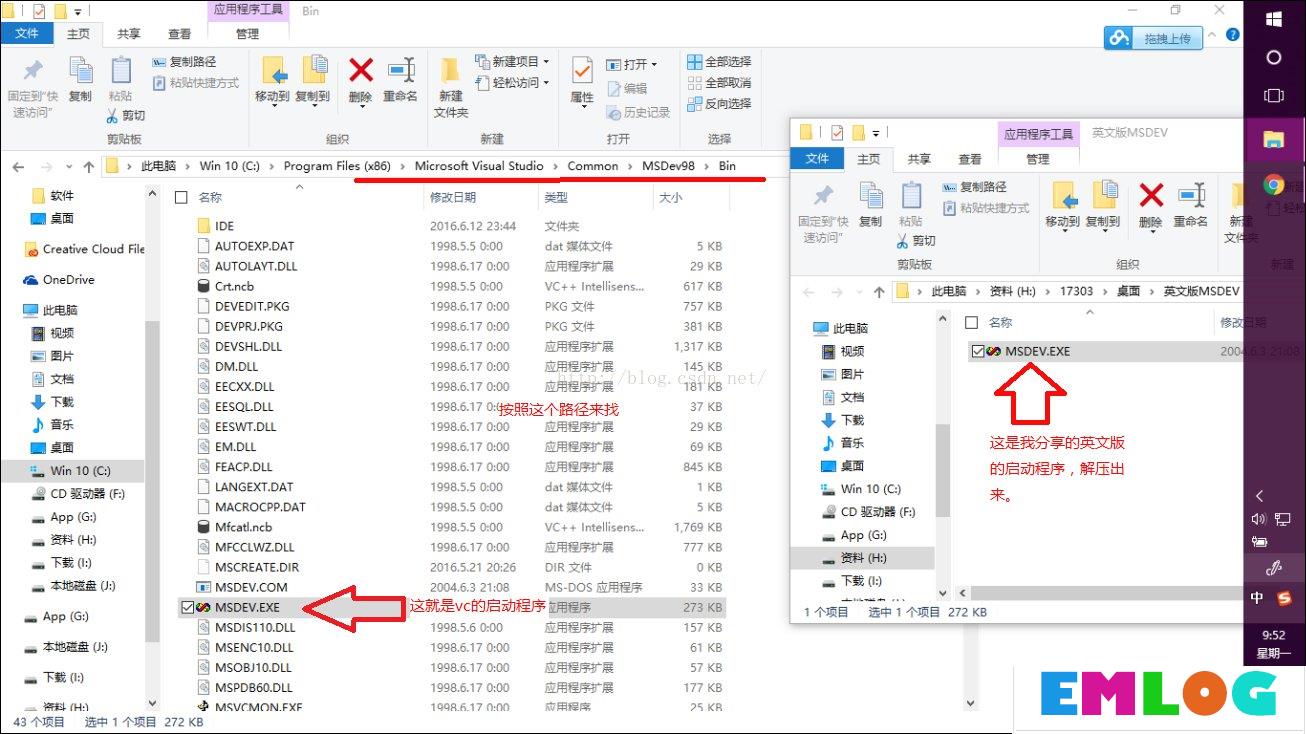Click 复制到 in Bin window ribbon
1306x734 pixels.
(313, 80)
